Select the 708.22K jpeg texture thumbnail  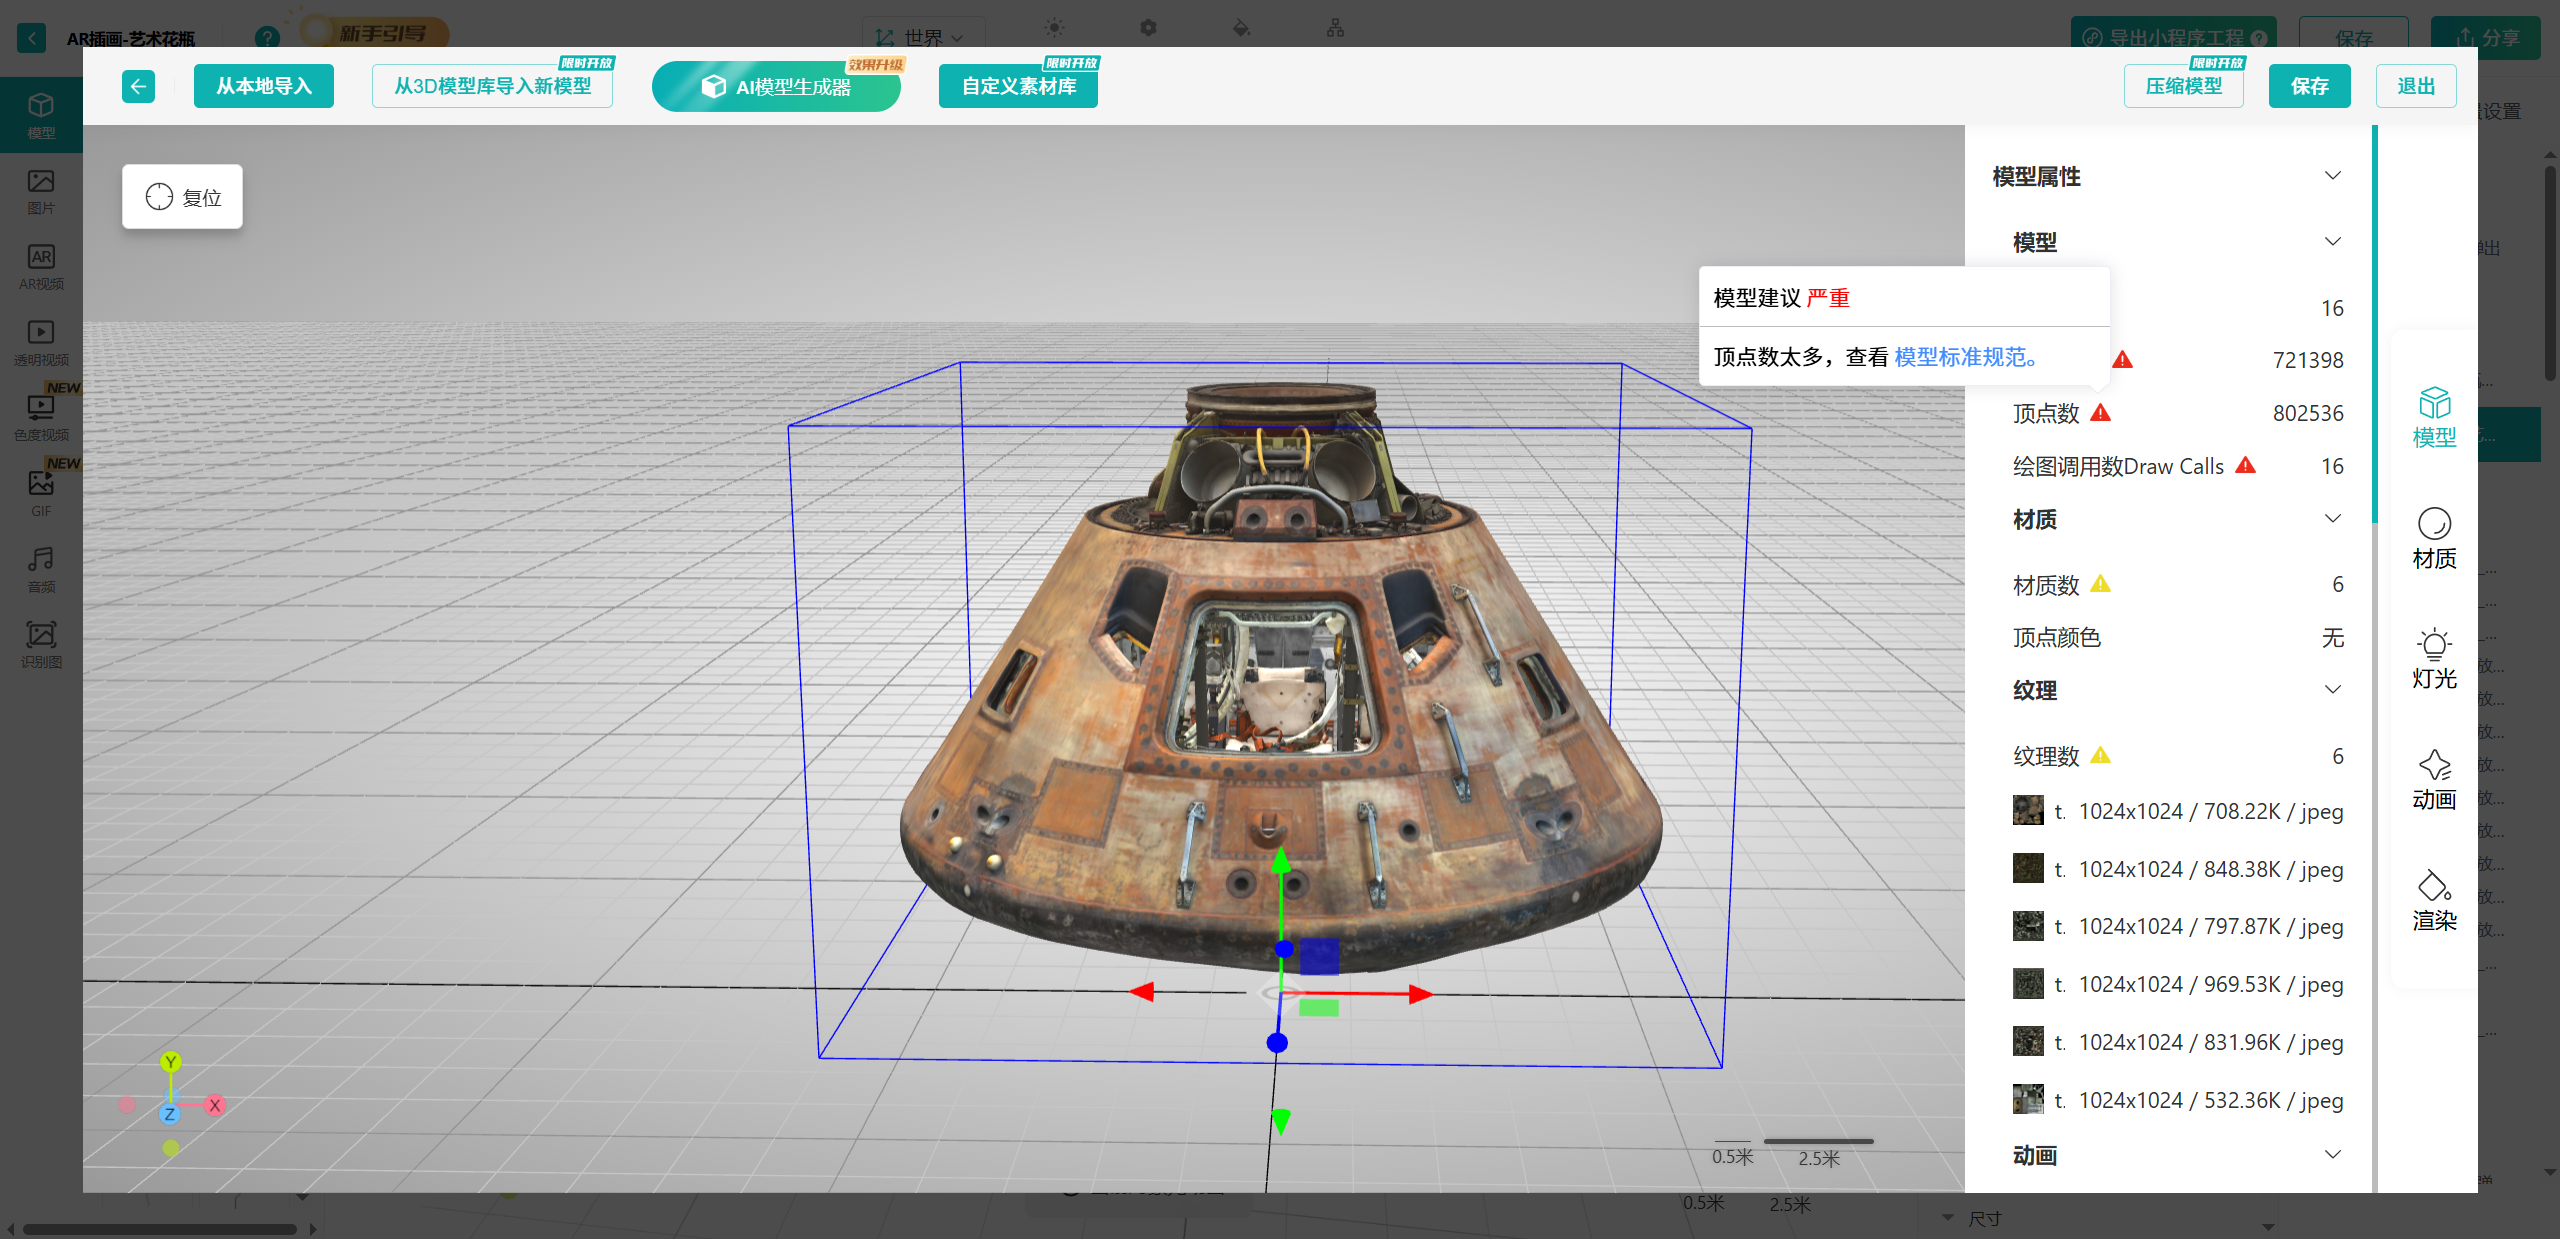pos(2027,811)
